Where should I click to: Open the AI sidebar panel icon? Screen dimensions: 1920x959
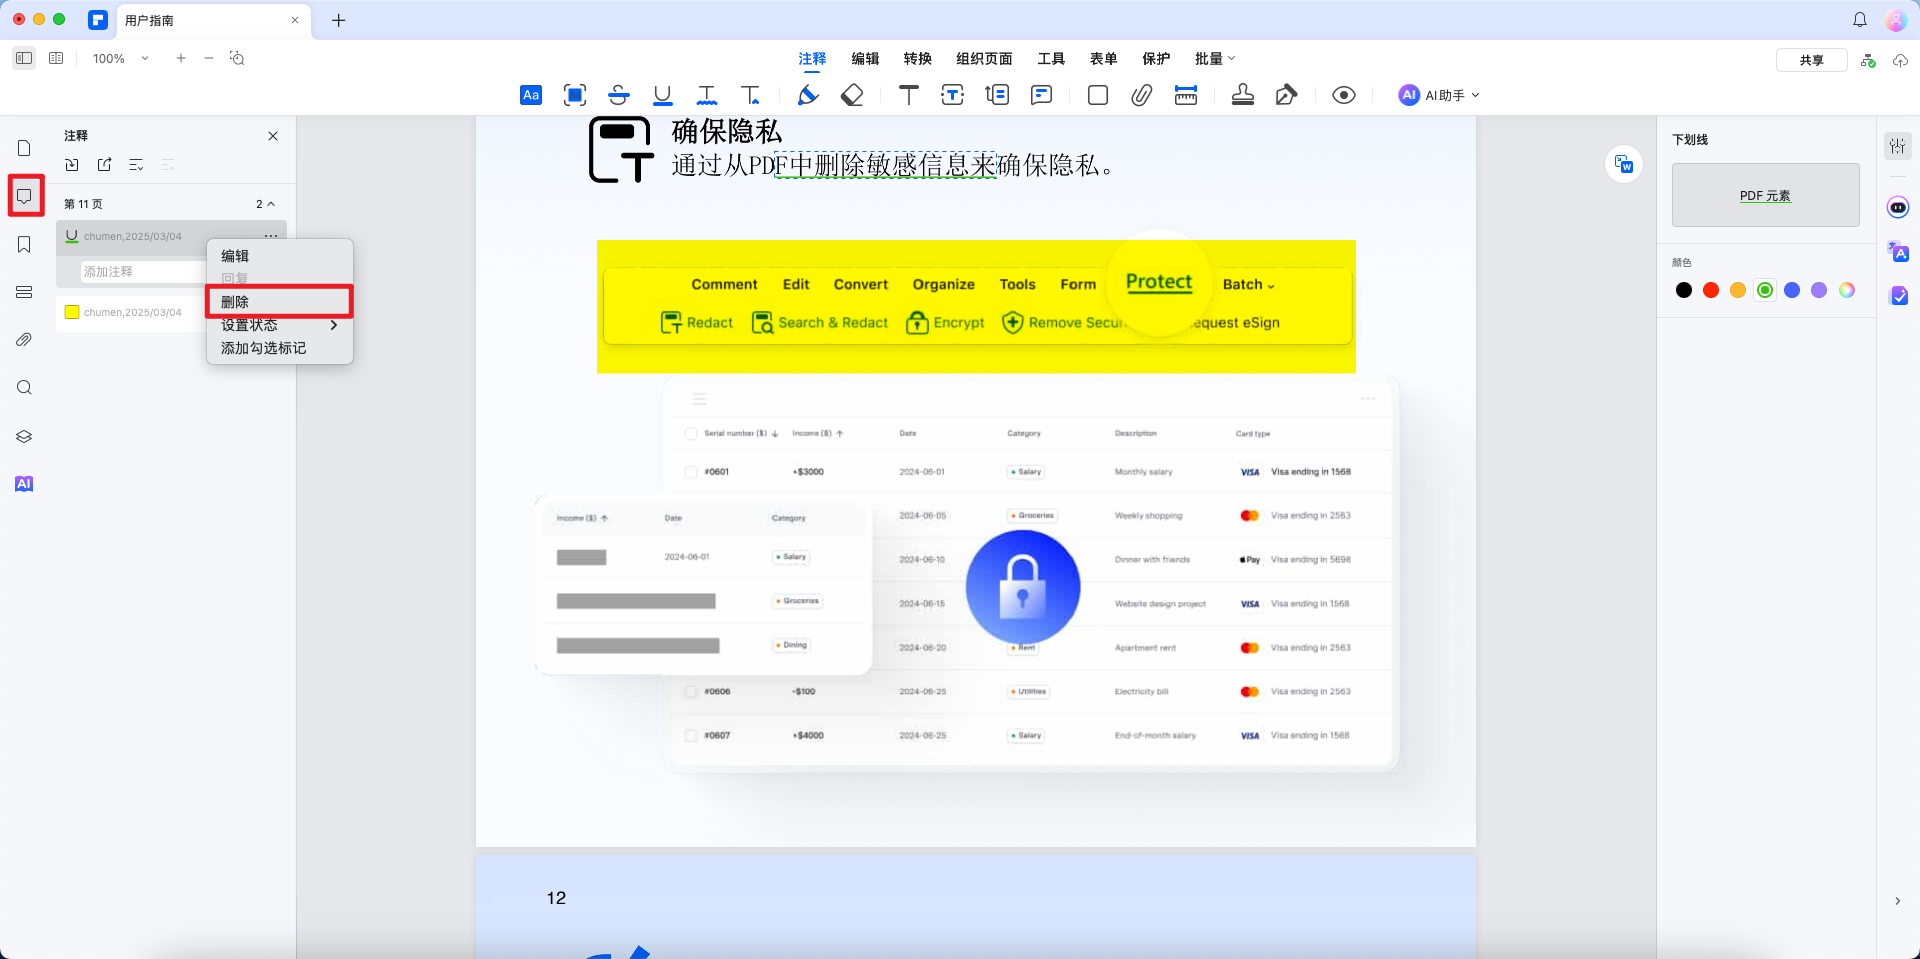pyautogui.click(x=24, y=484)
